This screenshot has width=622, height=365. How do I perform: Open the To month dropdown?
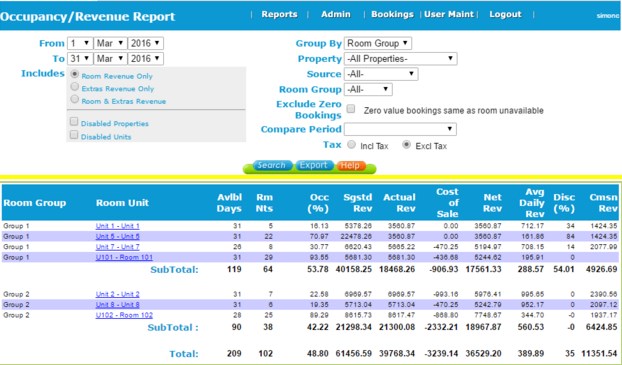pos(110,59)
